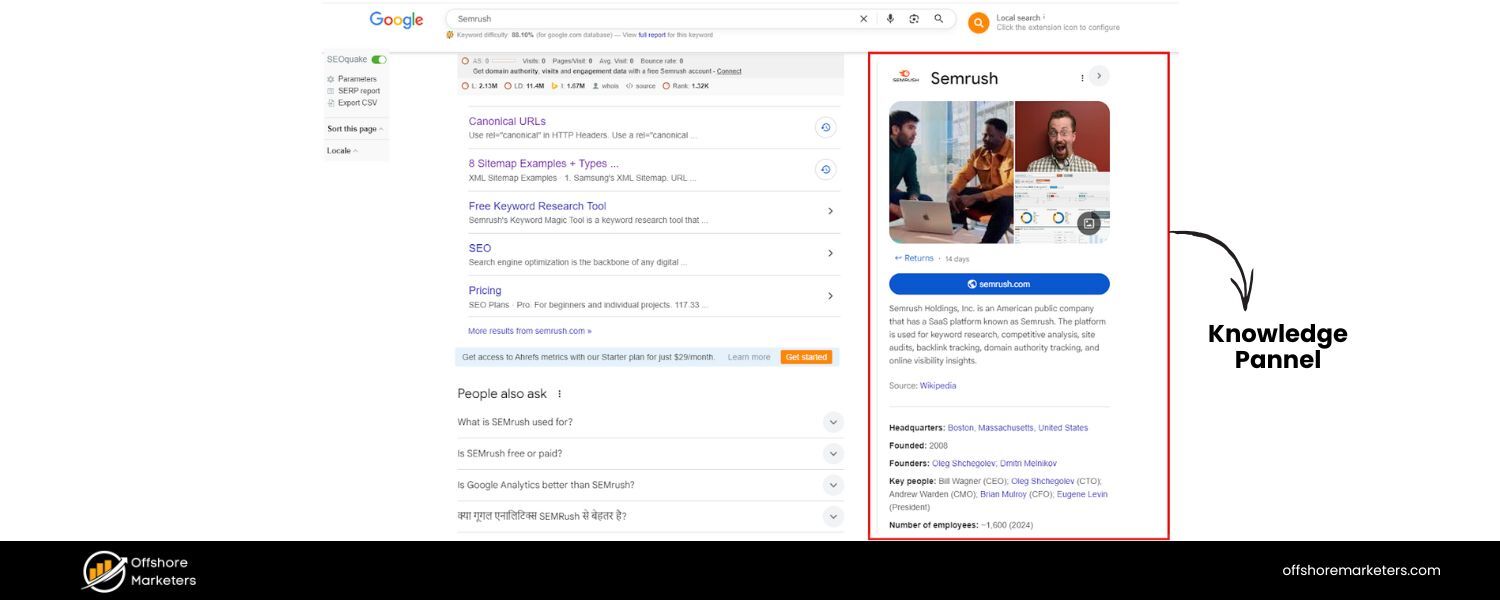Viewport: 1500px width, 600px height.
Task: Click the orange Semrush extension icon
Action: (978, 22)
